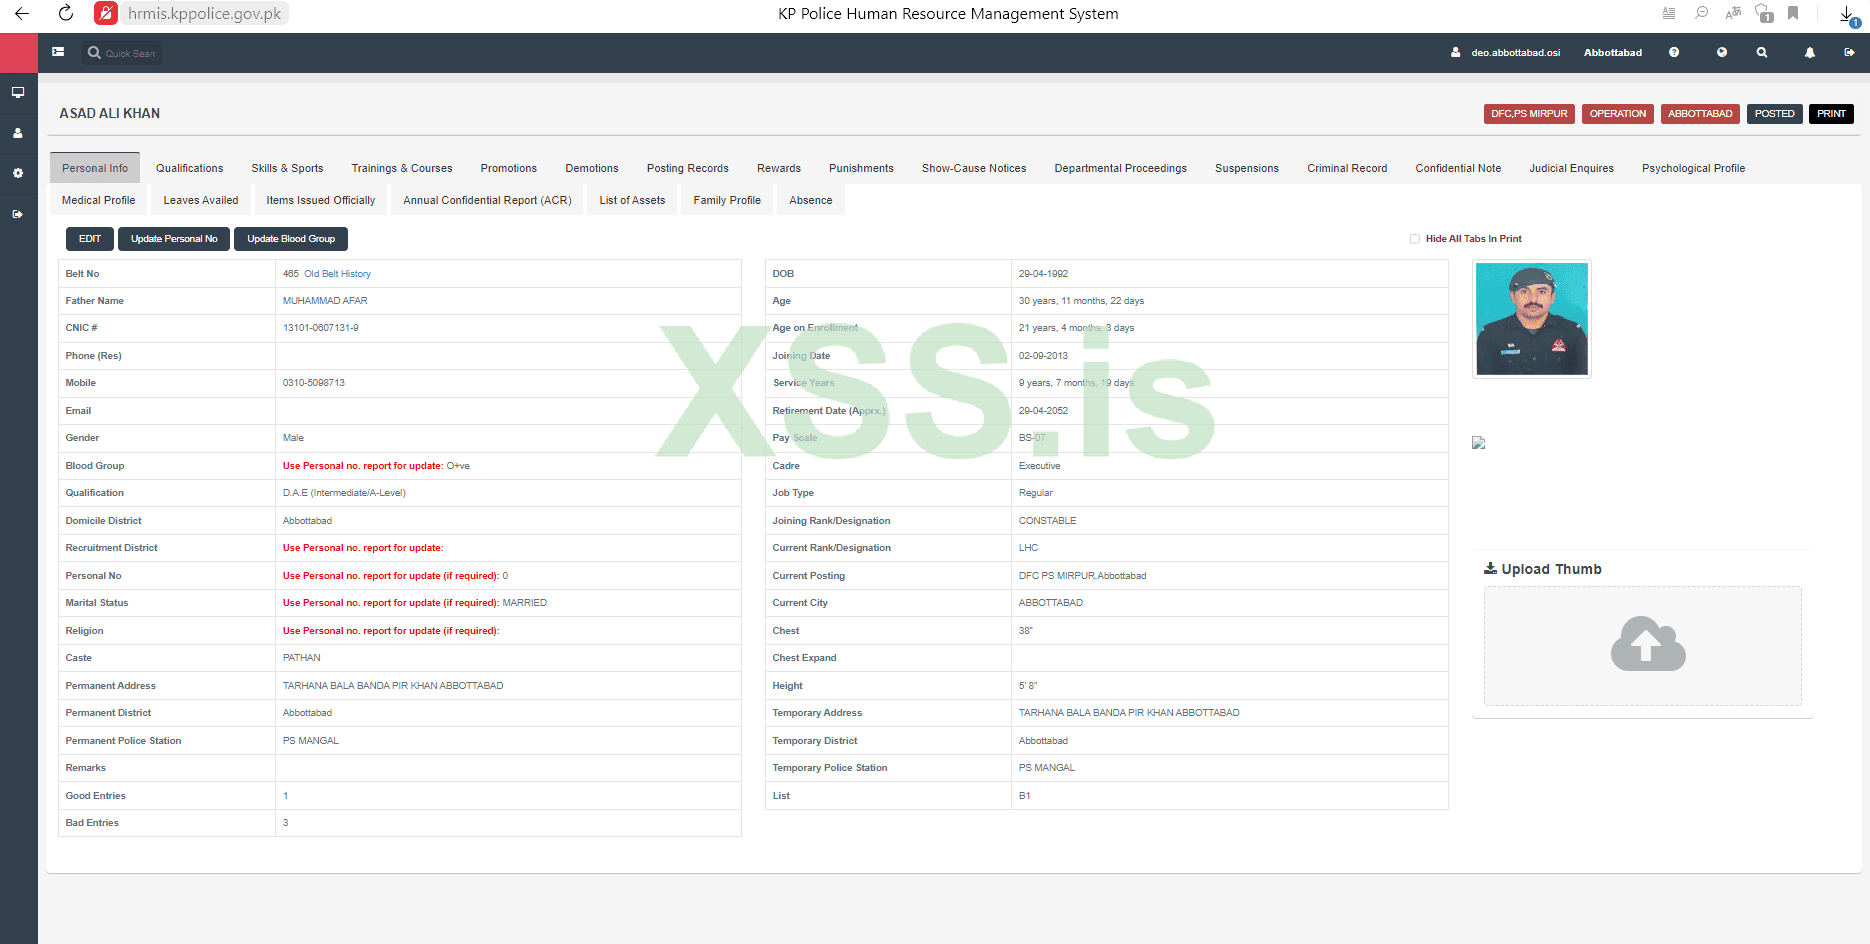This screenshot has height=944, width=1870.
Task: Open the Punishments tab
Action: click(862, 168)
